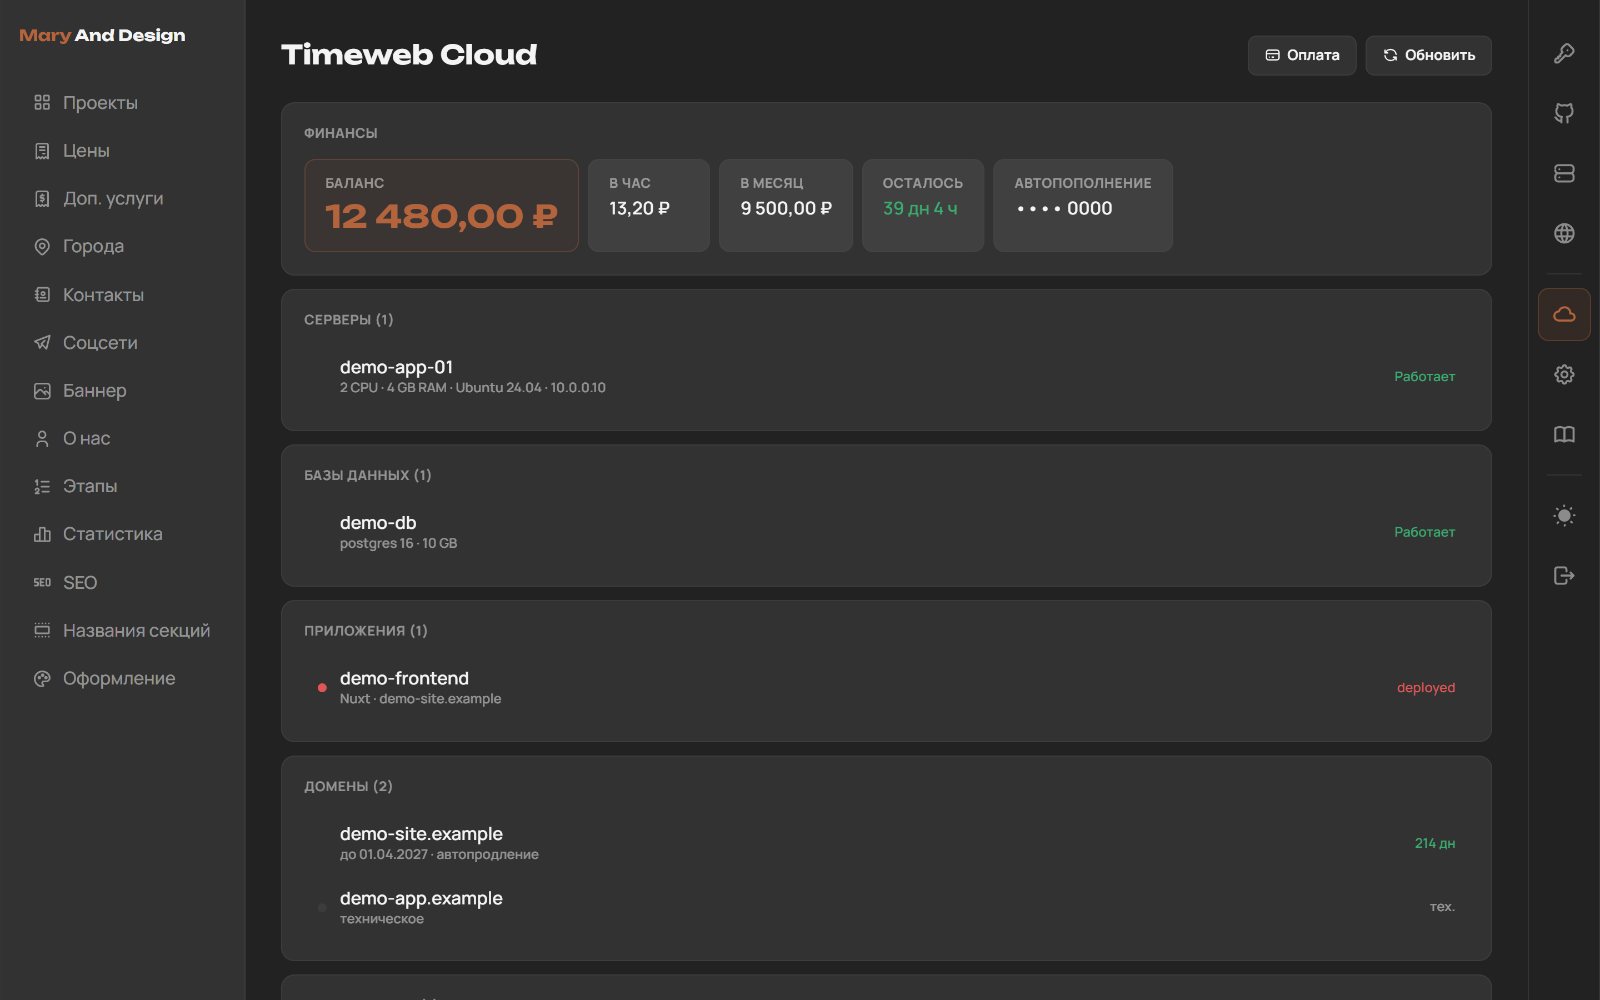
Task: Click the address book icon beside Контакты
Action: 42,294
